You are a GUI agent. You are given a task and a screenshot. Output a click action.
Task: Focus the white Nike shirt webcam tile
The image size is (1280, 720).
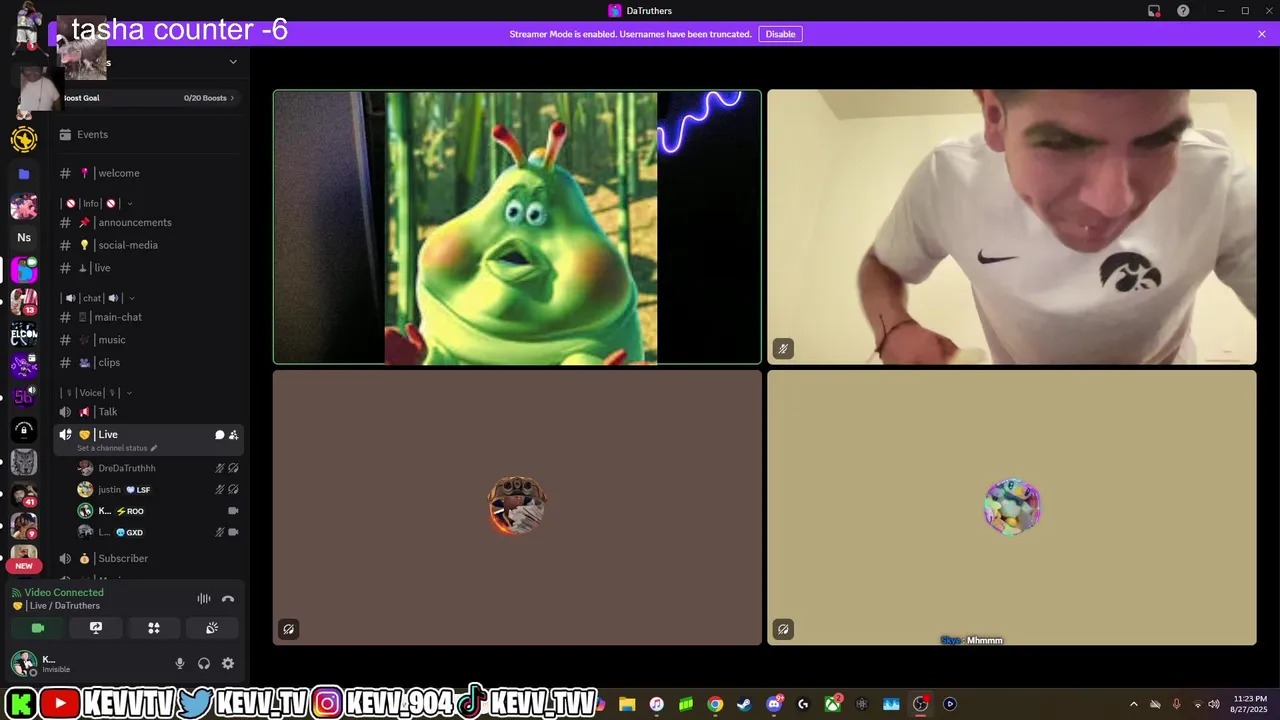(x=1012, y=227)
